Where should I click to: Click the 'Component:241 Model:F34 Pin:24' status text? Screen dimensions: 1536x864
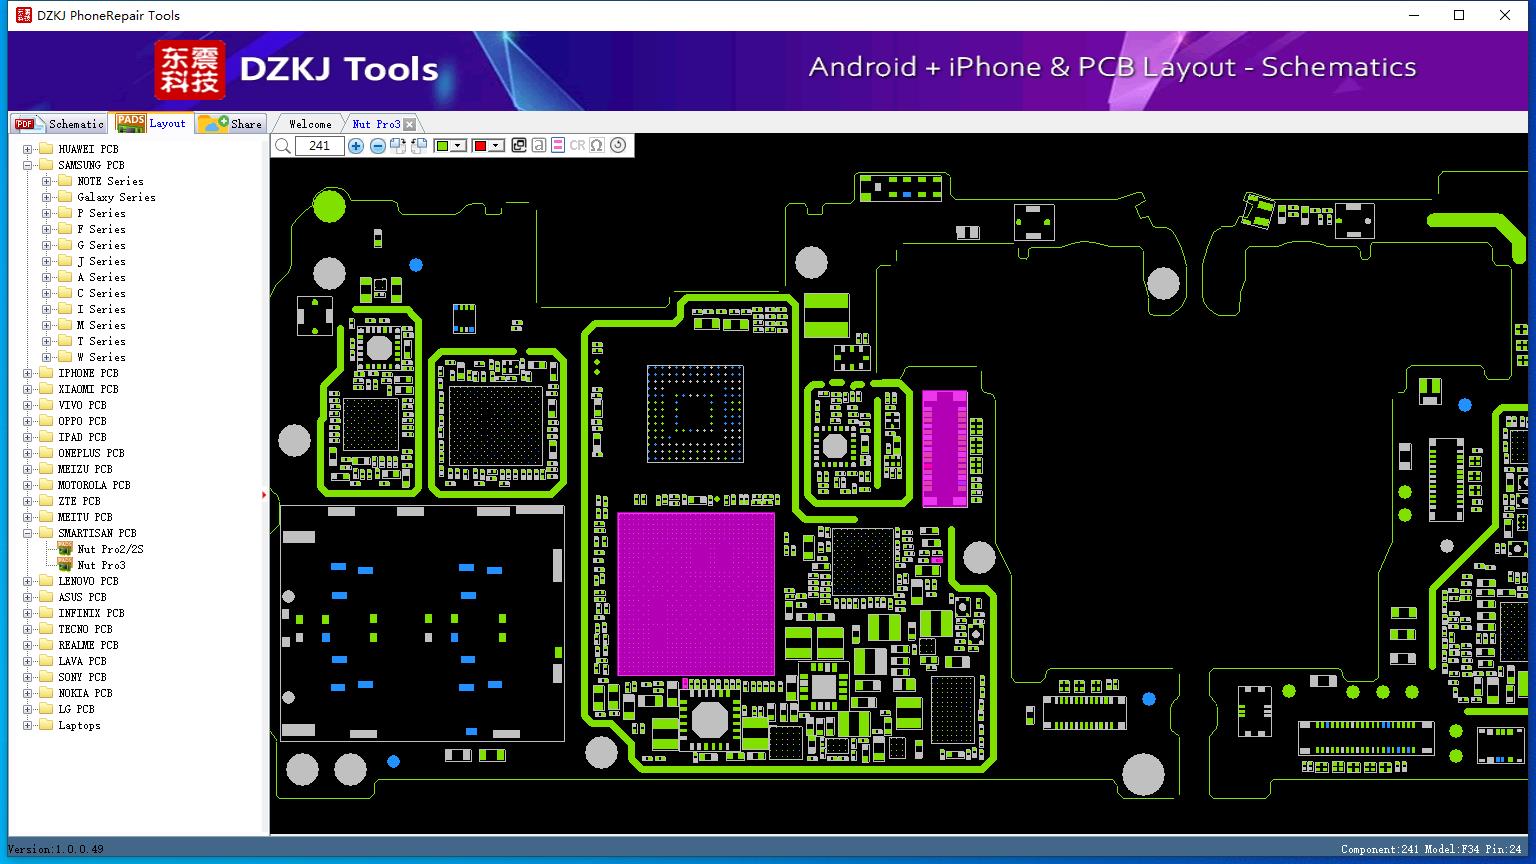[x=1431, y=849]
